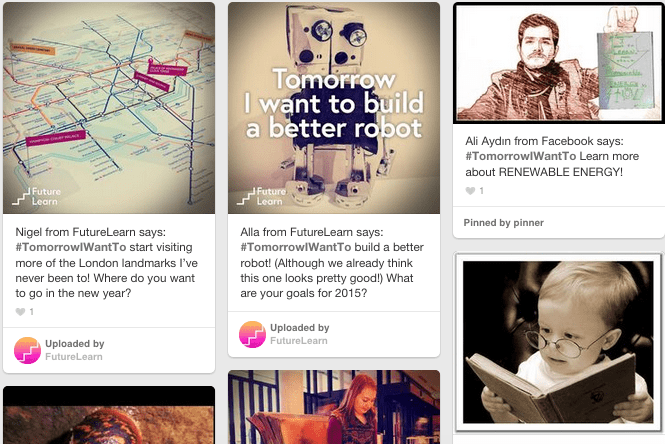This screenshot has height=444, width=665.
Task: Click FutureLearn avatar under London landmarks pin
Action: point(27,350)
